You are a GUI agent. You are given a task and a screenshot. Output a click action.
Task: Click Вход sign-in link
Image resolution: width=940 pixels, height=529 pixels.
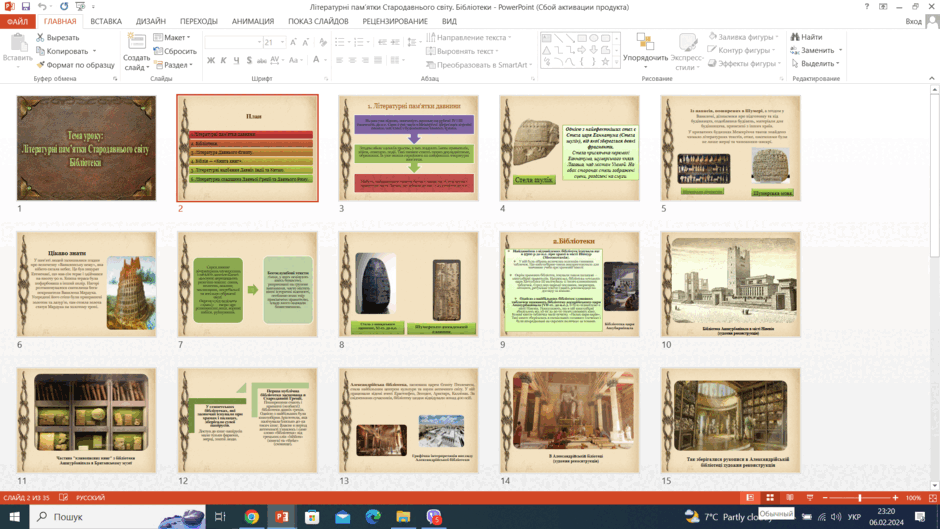tap(913, 21)
